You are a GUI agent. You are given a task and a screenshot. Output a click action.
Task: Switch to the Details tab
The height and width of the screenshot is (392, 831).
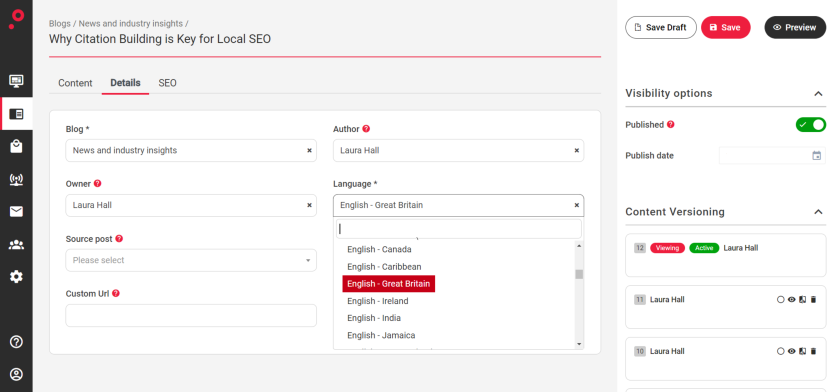pos(125,83)
